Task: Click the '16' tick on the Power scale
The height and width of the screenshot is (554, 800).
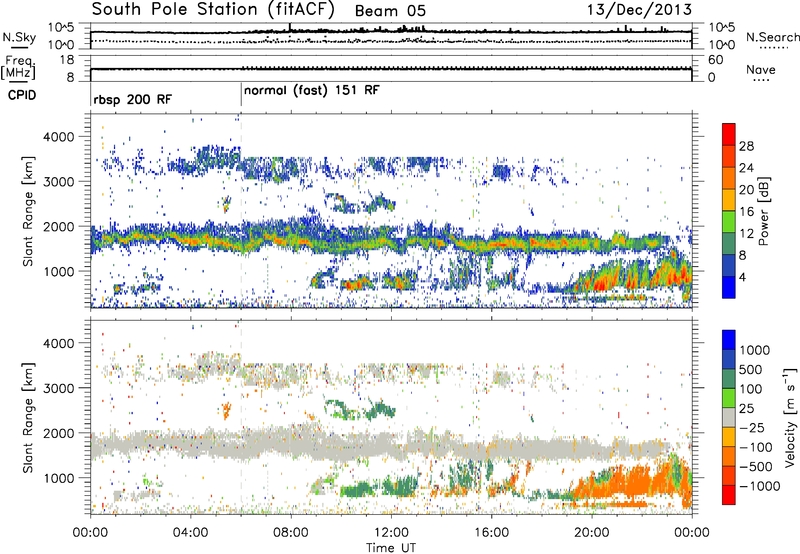Action: click(x=746, y=212)
